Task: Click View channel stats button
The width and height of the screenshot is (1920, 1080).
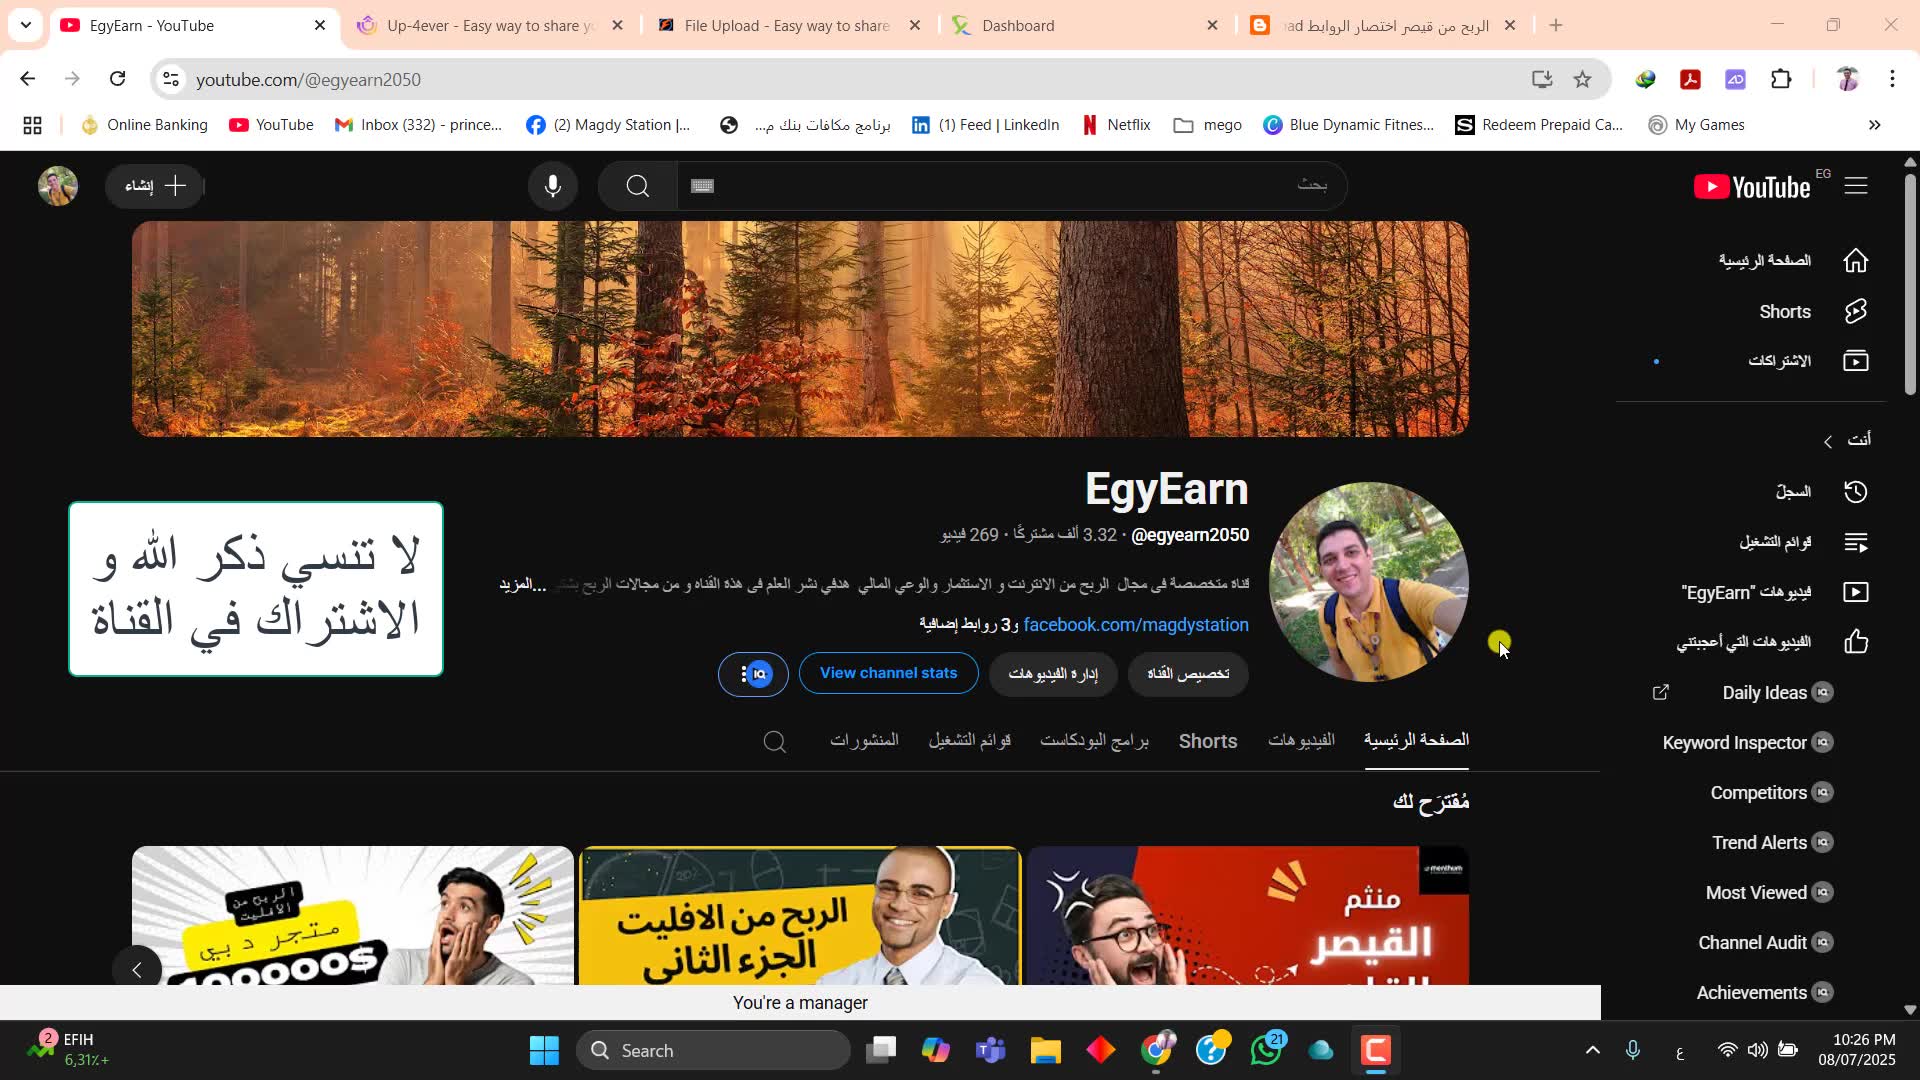Action: coord(888,673)
